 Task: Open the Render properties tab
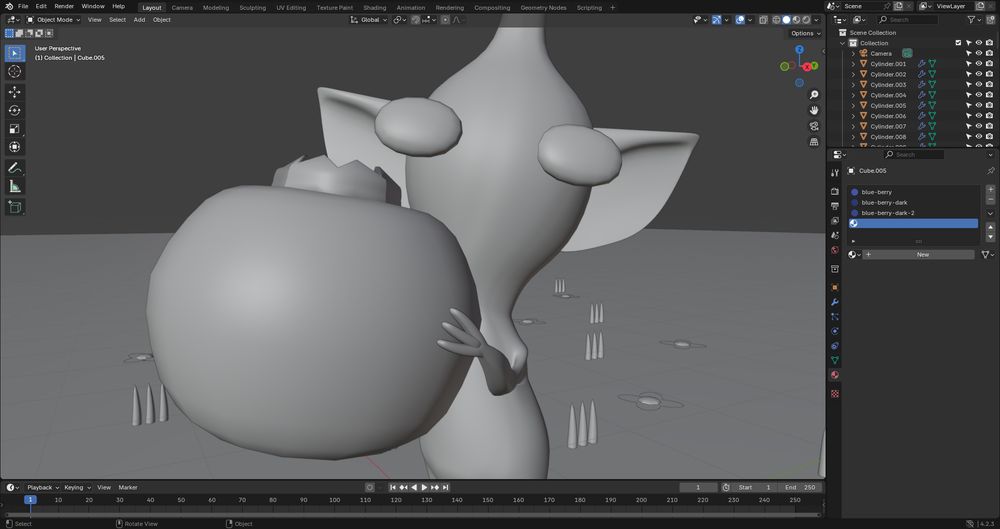point(835,191)
